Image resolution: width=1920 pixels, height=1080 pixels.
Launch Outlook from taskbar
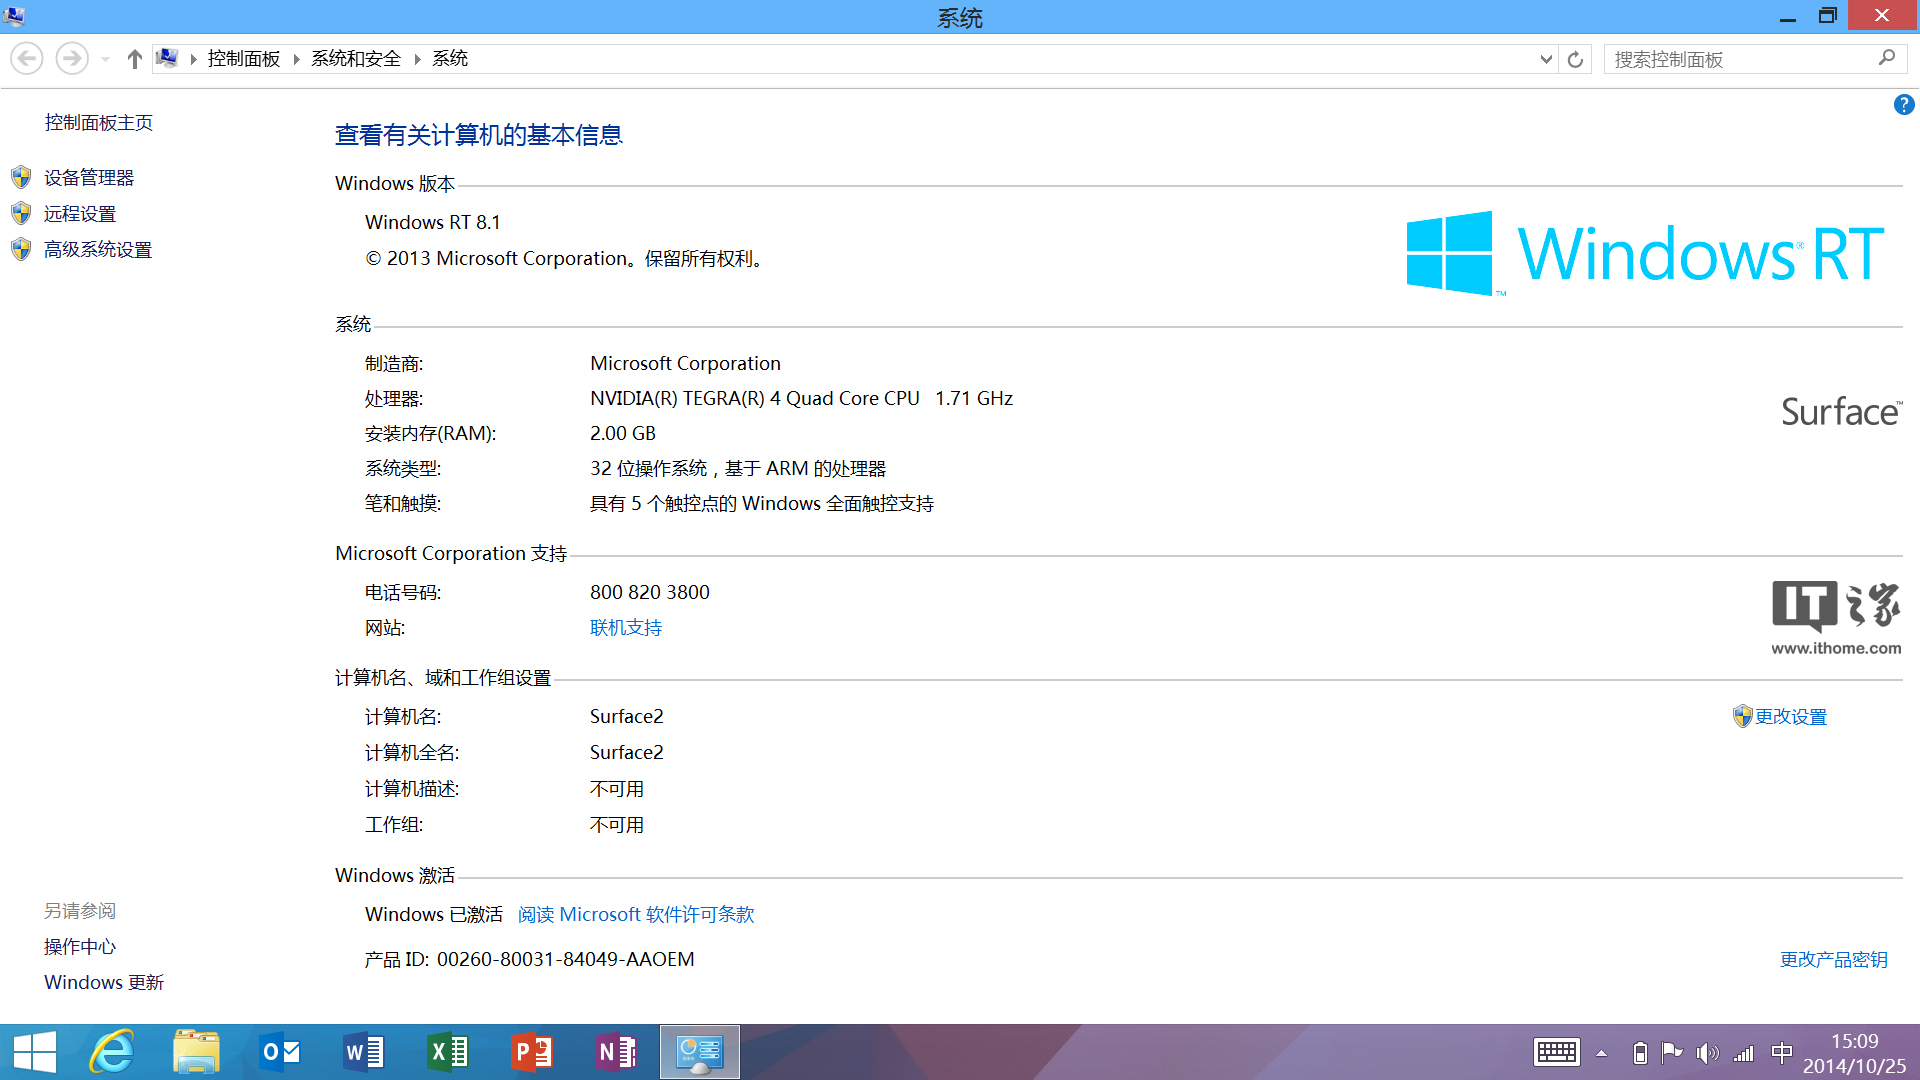(x=280, y=1052)
